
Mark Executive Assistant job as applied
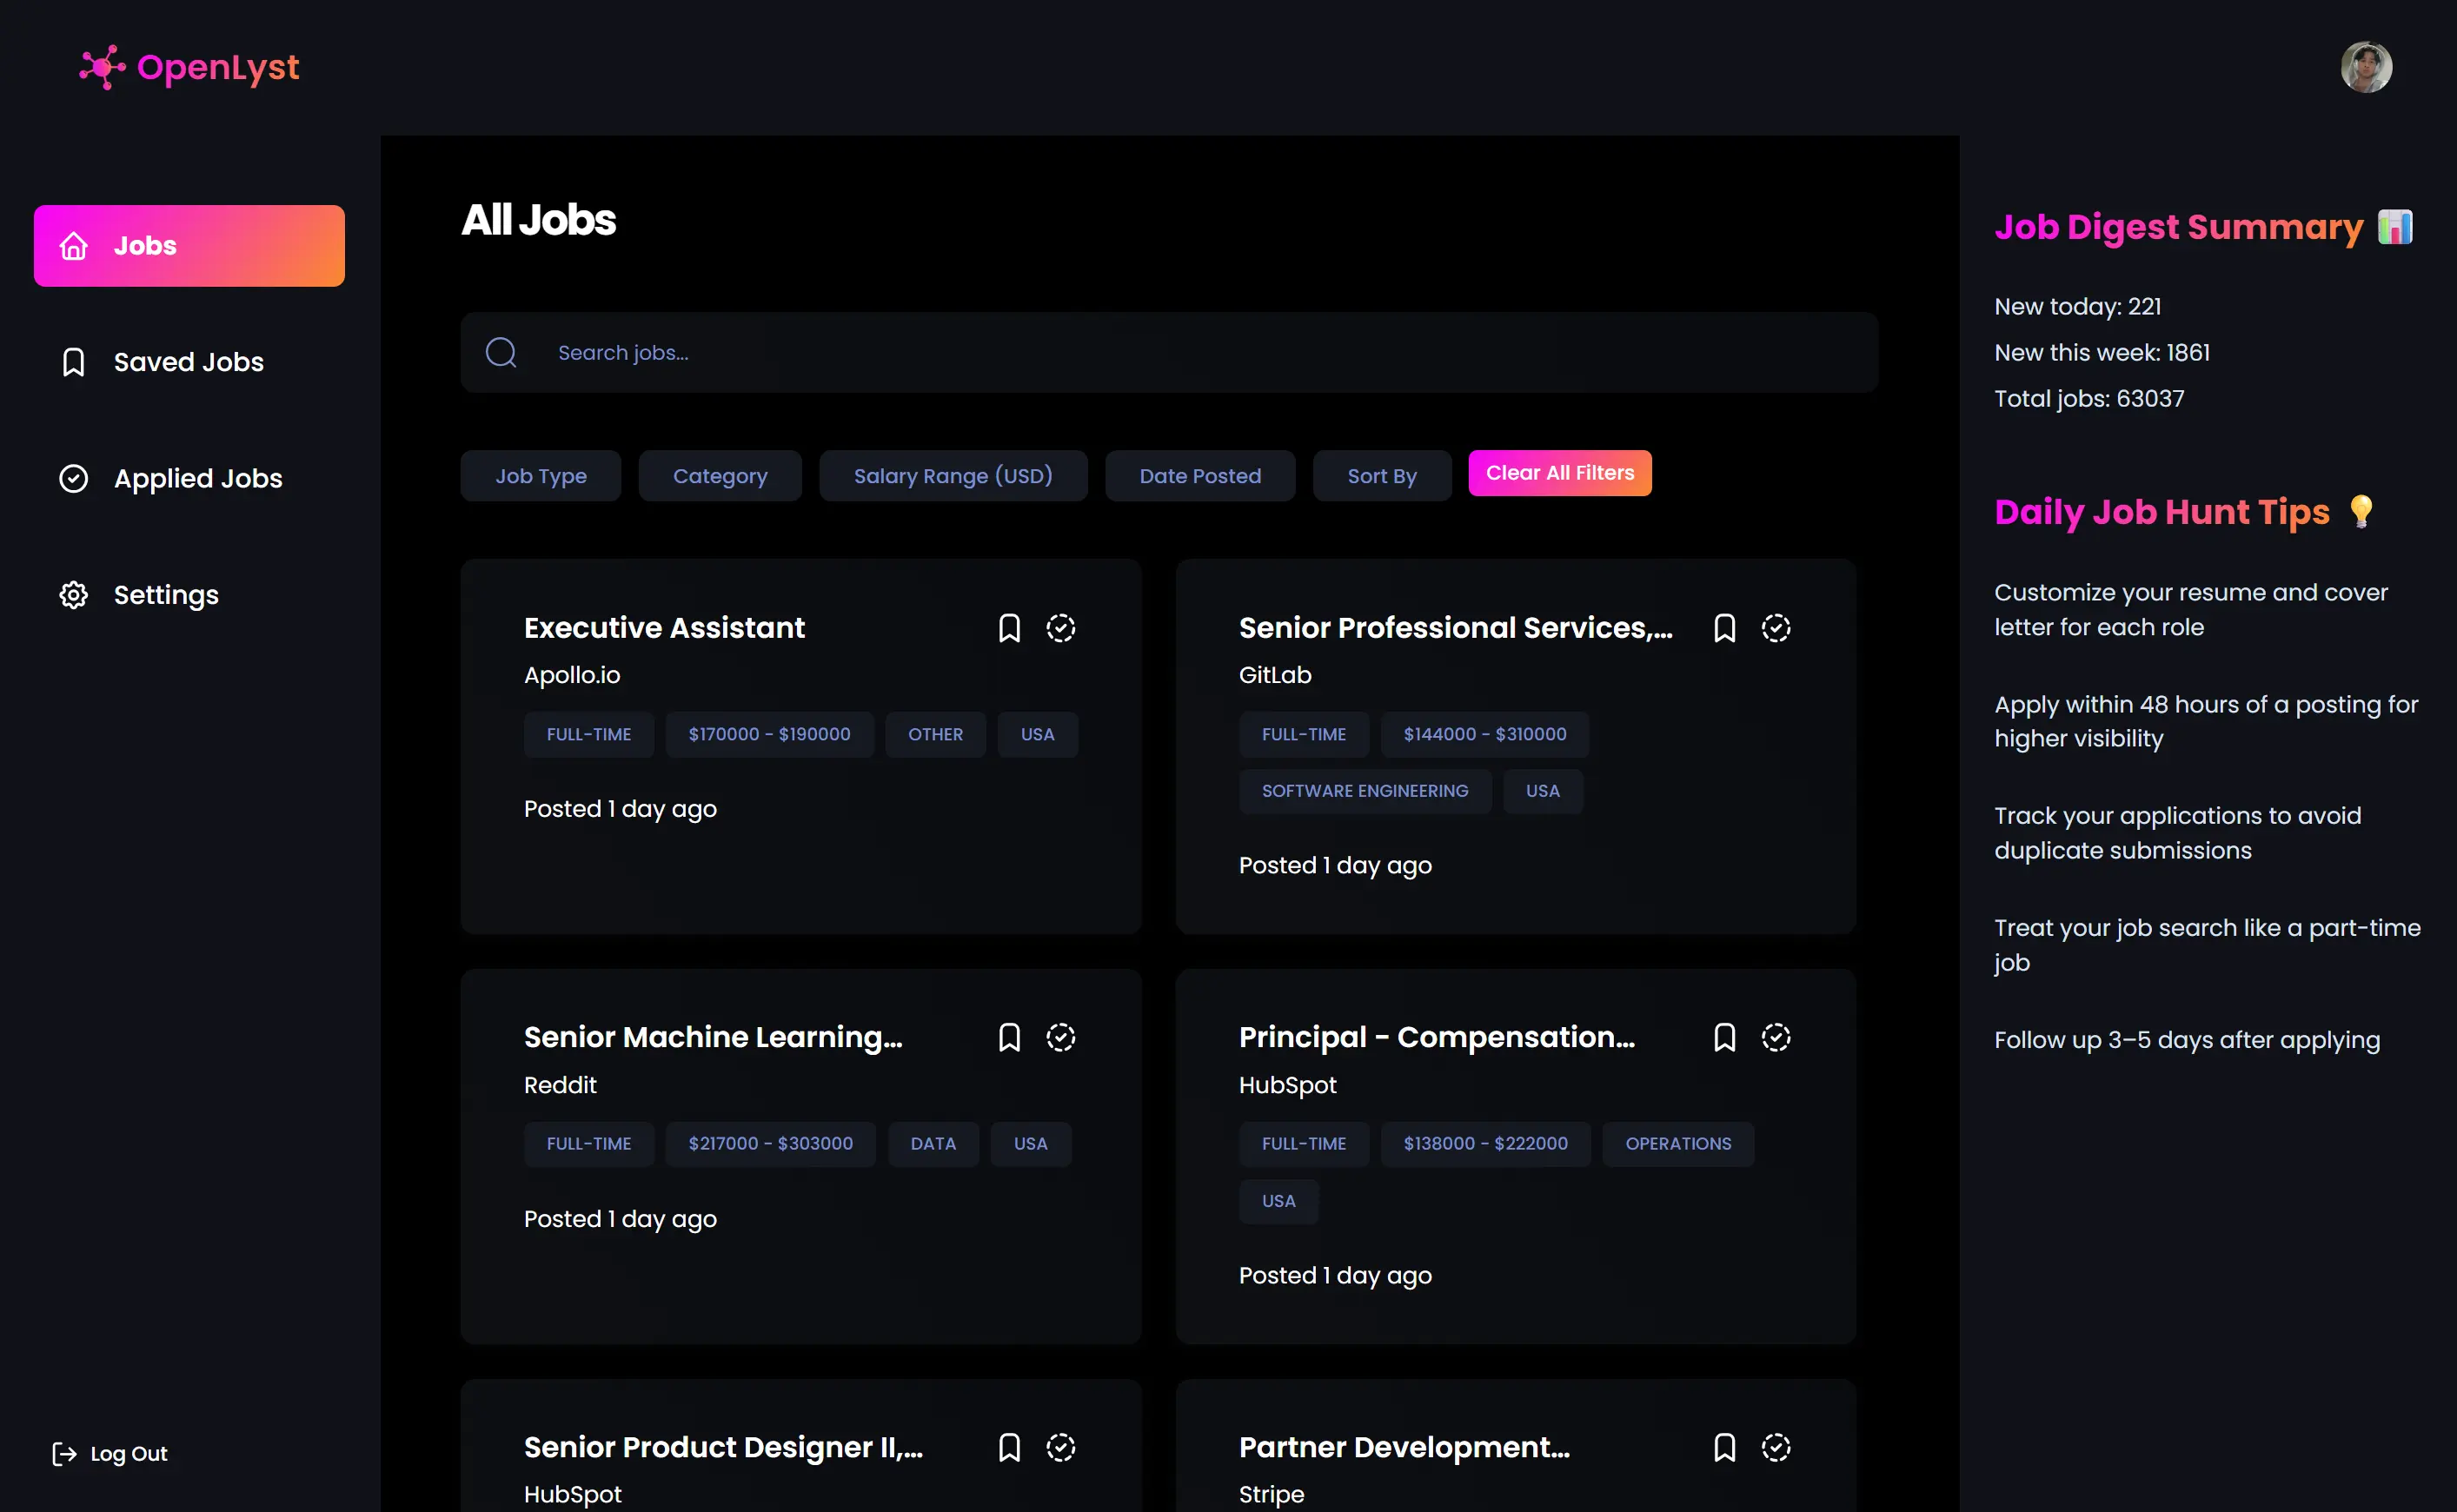point(1060,628)
